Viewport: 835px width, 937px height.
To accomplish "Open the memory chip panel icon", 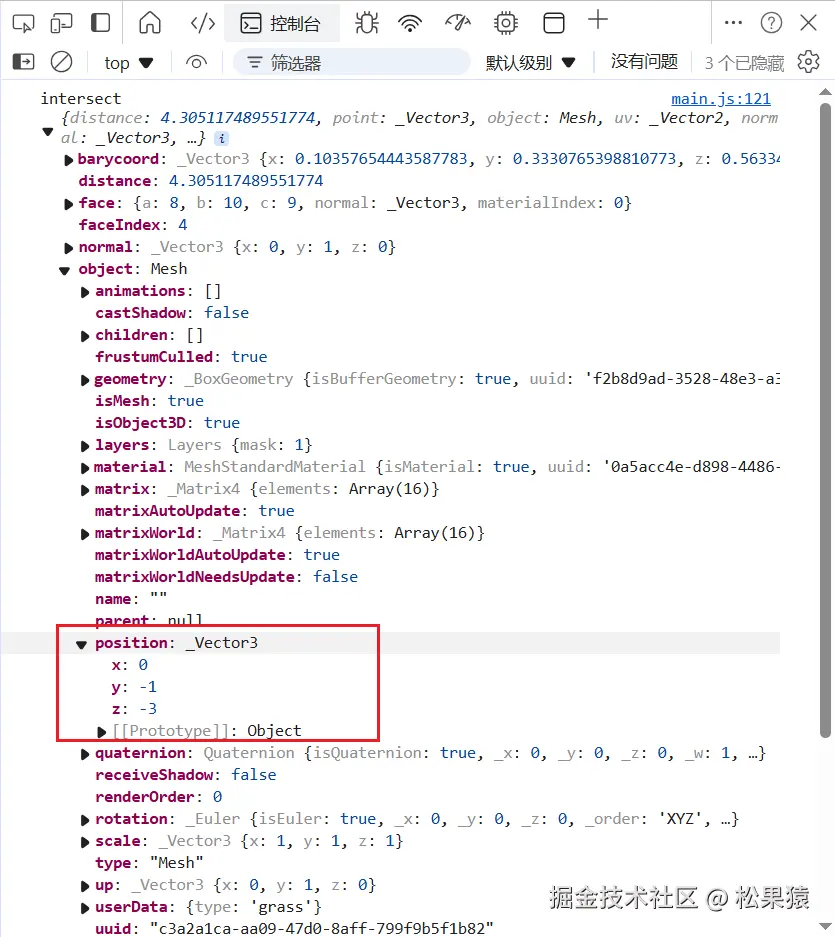I will click(505, 22).
